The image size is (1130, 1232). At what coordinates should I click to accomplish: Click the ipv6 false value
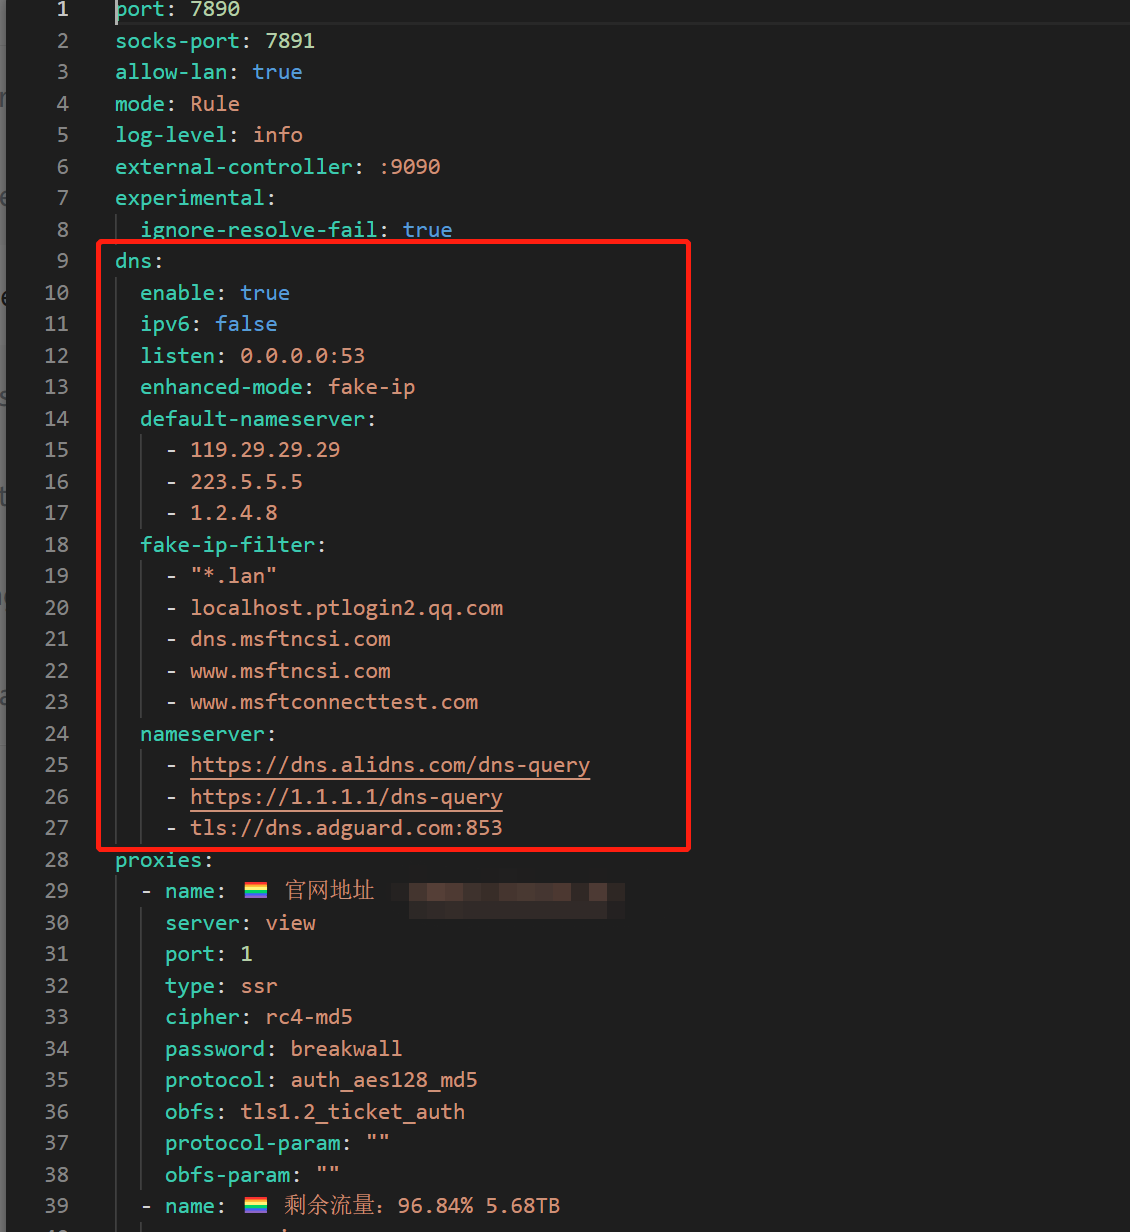(x=246, y=324)
